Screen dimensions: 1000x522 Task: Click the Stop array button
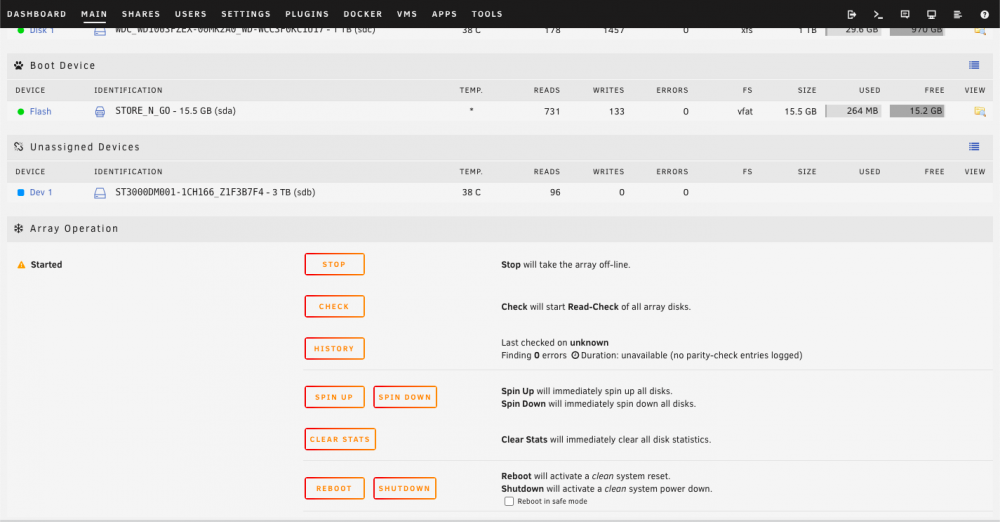[x=334, y=264]
